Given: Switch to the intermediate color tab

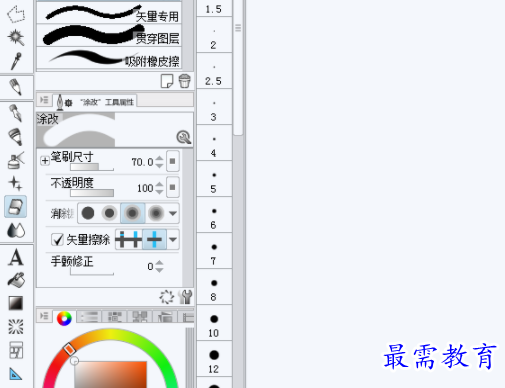Looking at the screenshot, I should point(140,316).
